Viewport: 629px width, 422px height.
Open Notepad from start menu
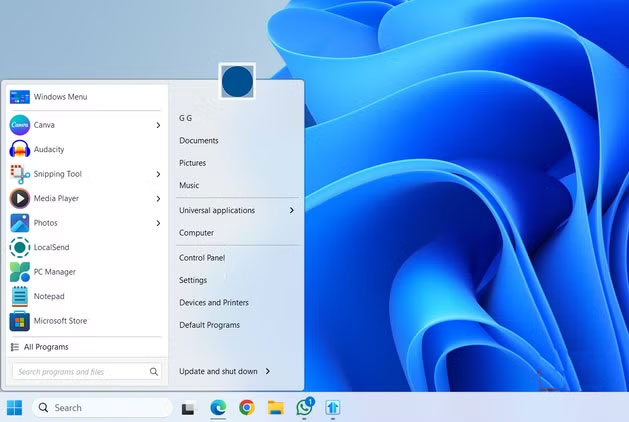click(48, 296)
